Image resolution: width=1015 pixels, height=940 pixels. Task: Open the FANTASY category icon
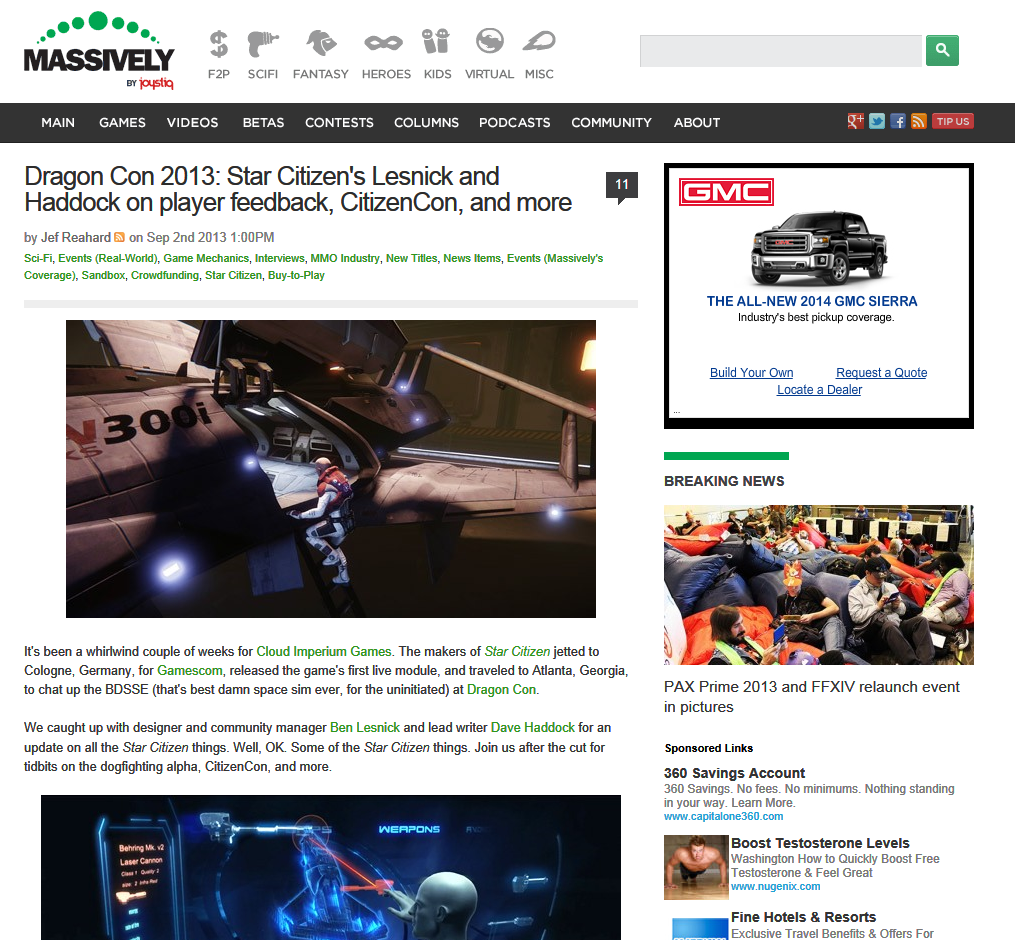[320, 44]
